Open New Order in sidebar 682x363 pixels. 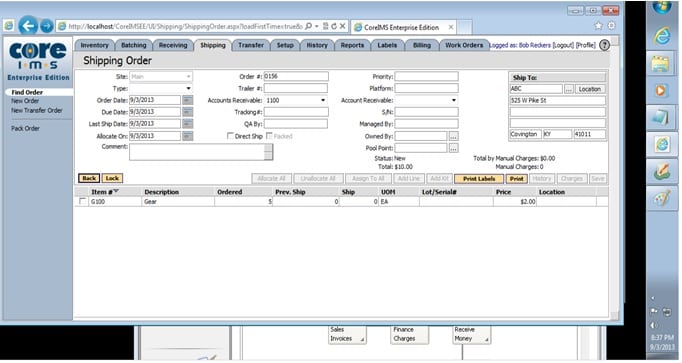(25, 101)
